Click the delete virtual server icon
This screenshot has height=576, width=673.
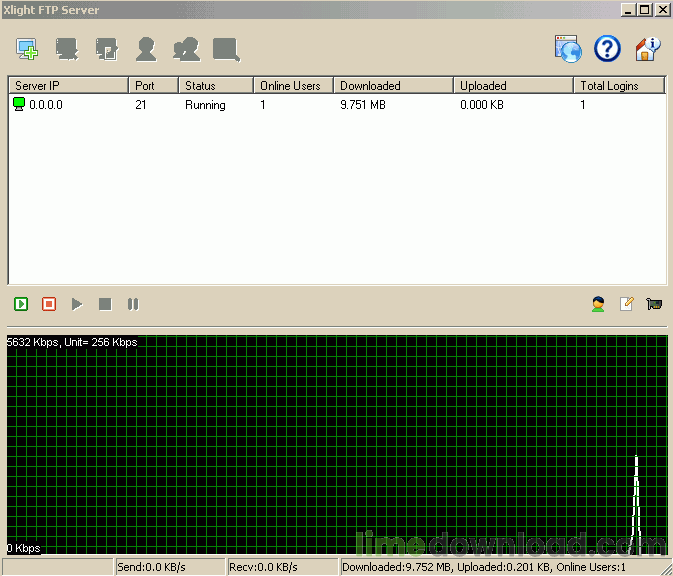click(67, 49)
